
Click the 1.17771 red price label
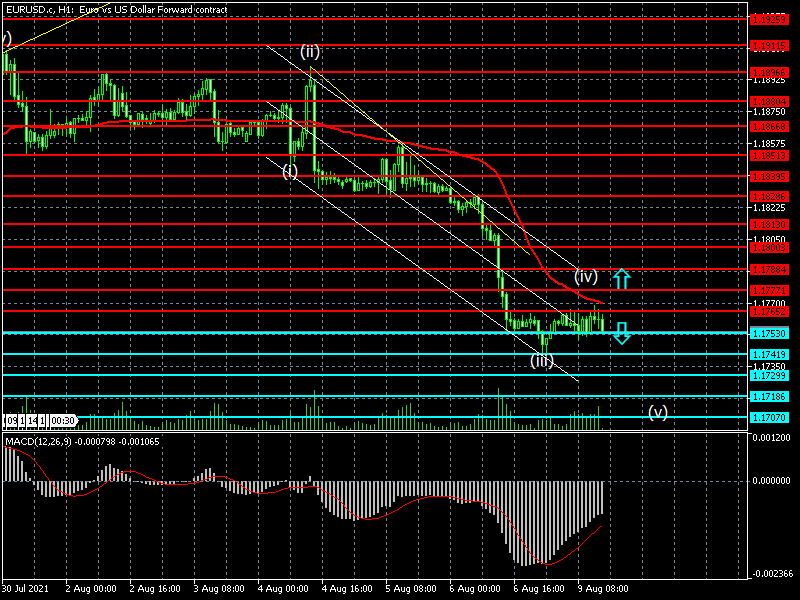(x=769, y=290)
